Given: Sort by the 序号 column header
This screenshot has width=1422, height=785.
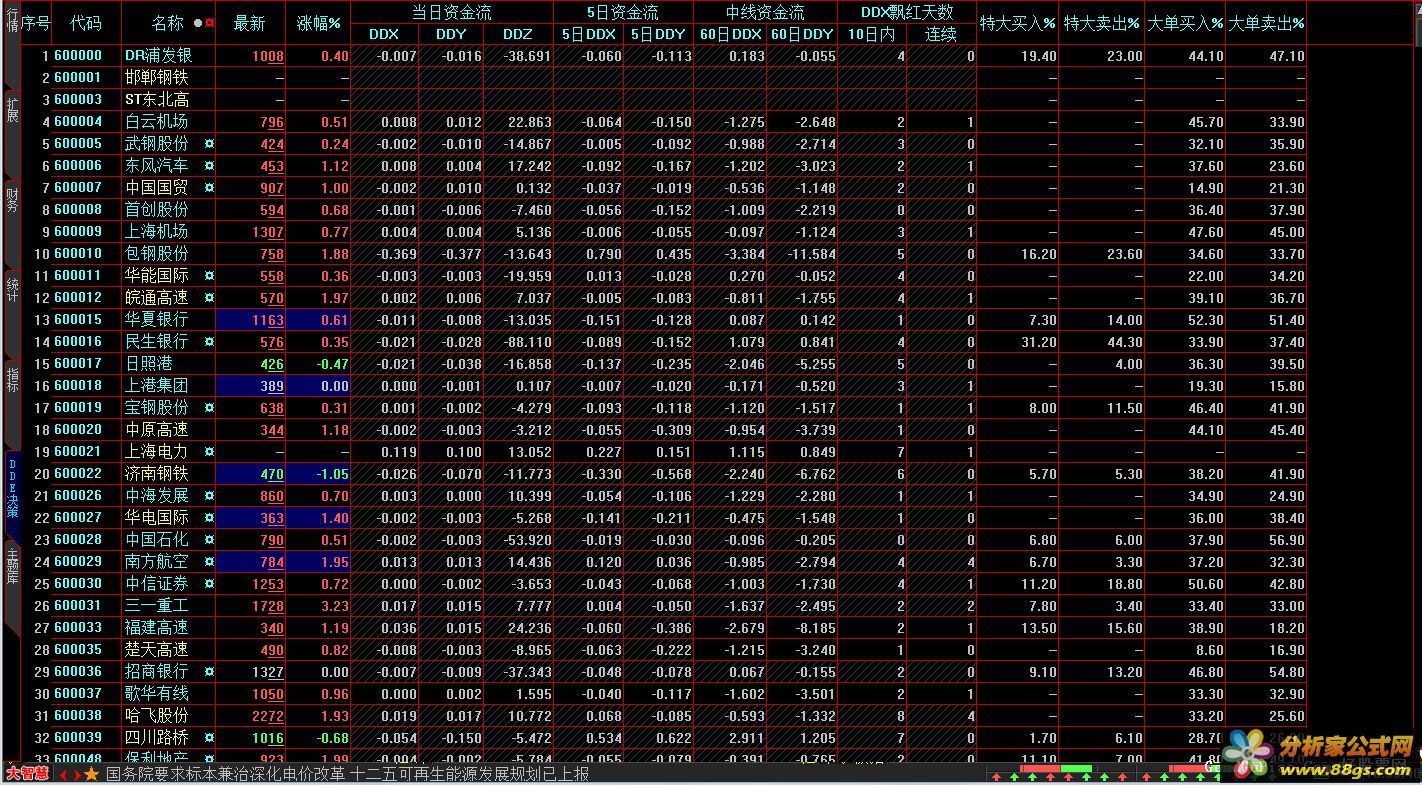Looking at the screenshot, I should pyautogui.click(x=36, y=23).
